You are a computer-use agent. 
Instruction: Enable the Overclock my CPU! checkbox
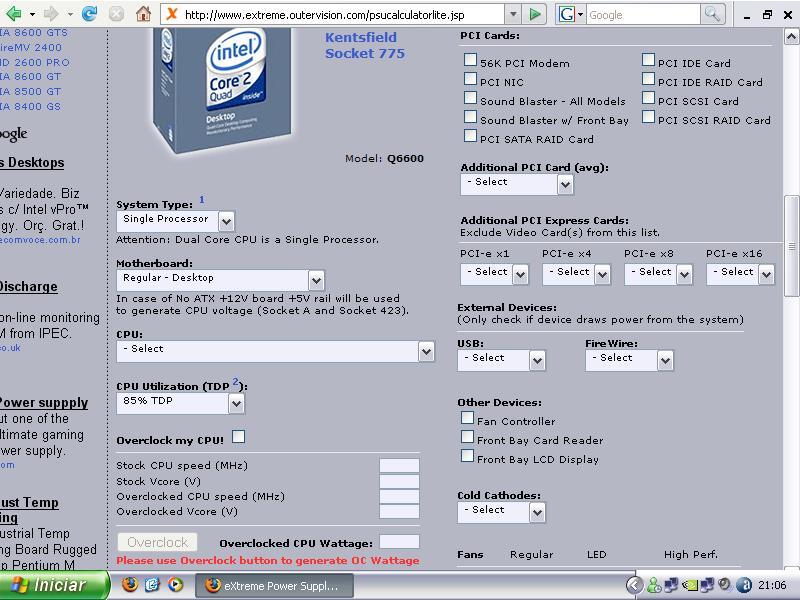click(x=238, y=437)
